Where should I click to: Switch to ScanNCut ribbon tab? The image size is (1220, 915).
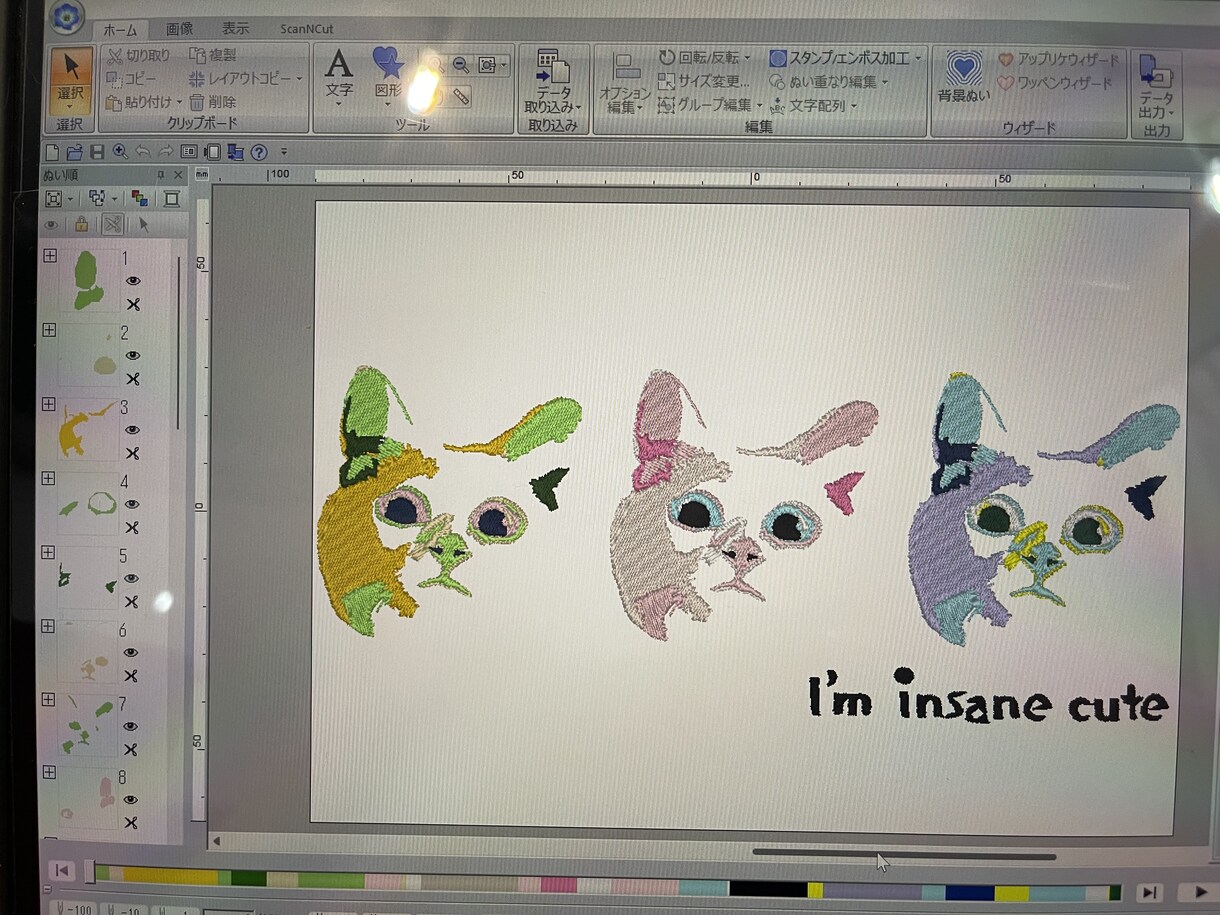click(307, 29)
